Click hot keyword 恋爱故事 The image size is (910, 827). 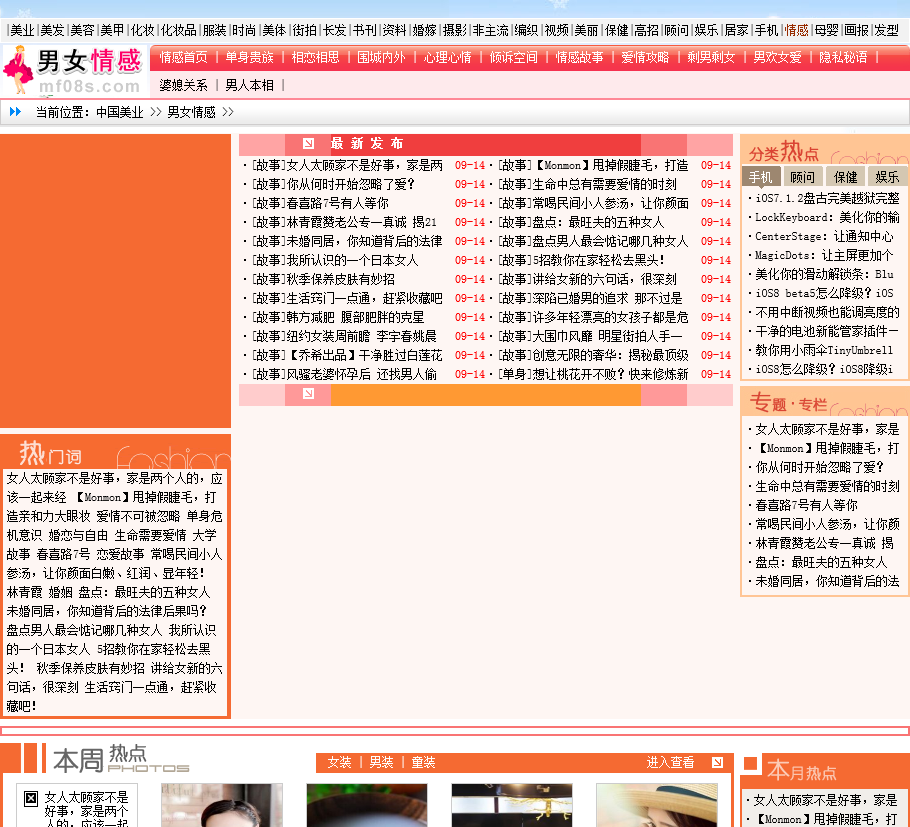(x=120, y=554)
